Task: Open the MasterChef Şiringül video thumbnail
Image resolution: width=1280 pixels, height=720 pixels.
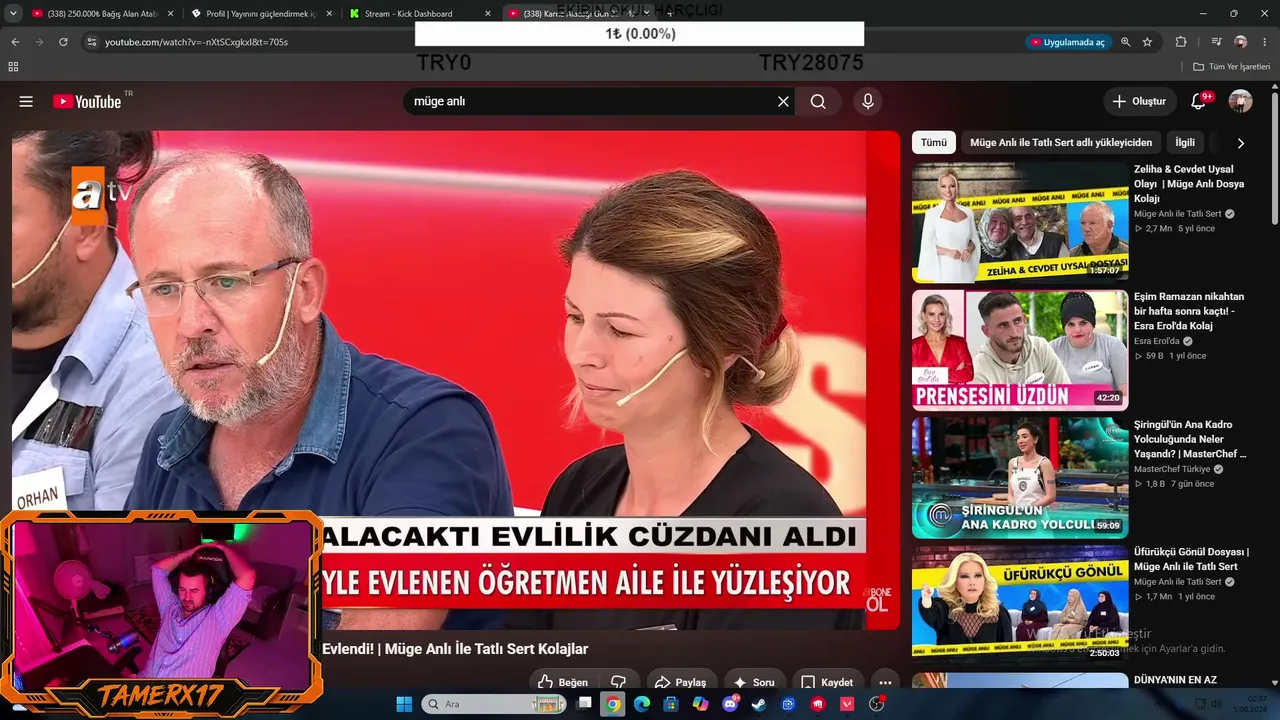Action: pyautogui.click(x=1020, y=478)
